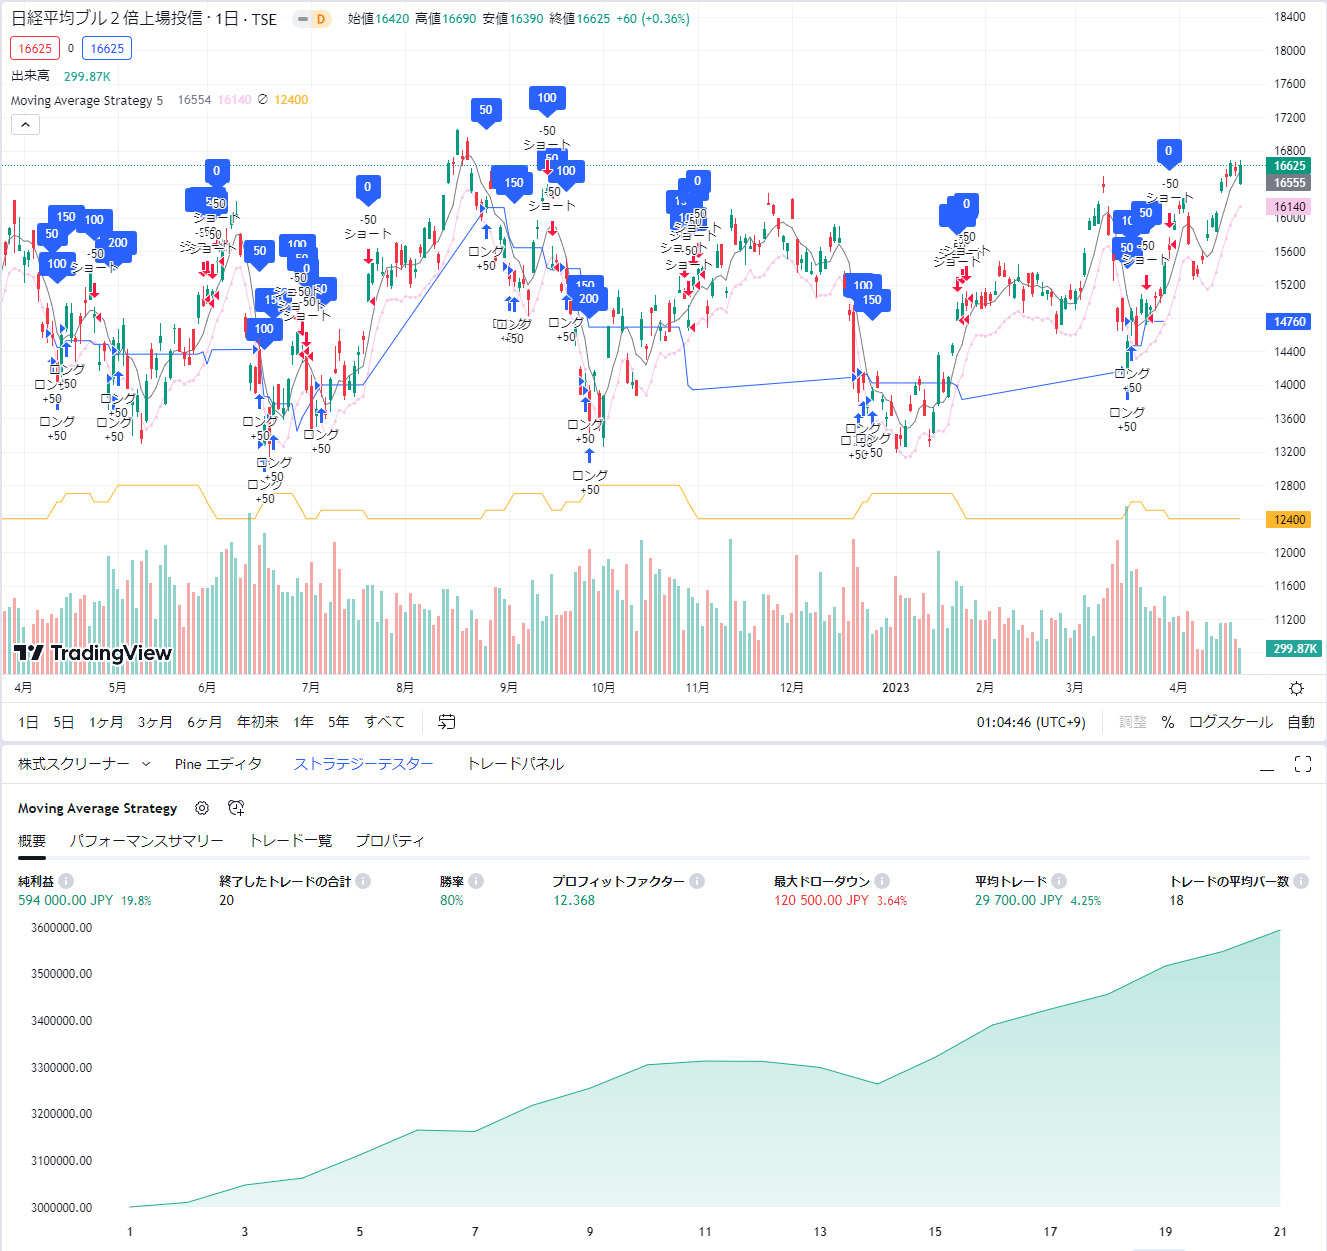Click the orange 12400 price axis label
Image resolution: width=1327 pixels, height=1251 pixels.
[x=1290, y=519]
